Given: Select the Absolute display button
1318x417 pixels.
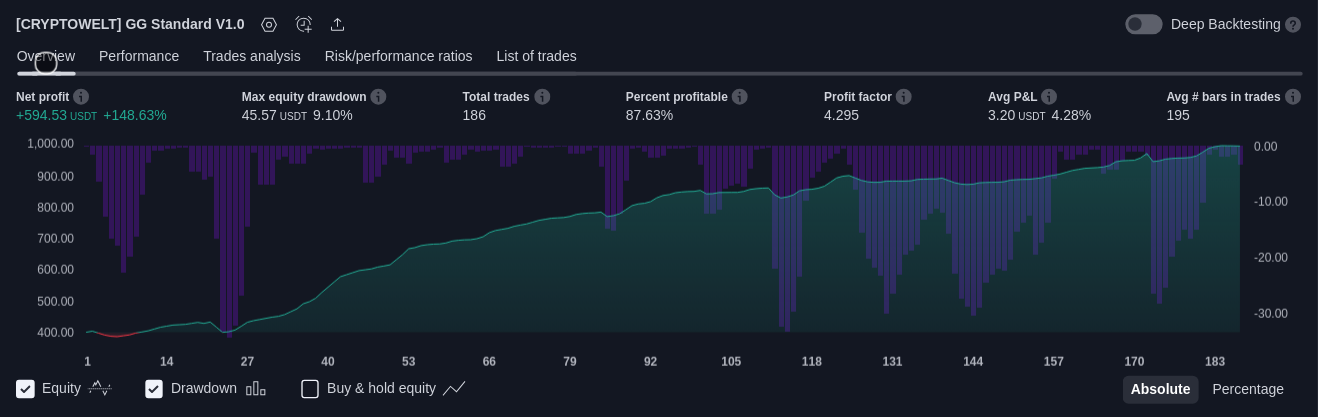Looking at the screenshot, I should pos(1160,389).
